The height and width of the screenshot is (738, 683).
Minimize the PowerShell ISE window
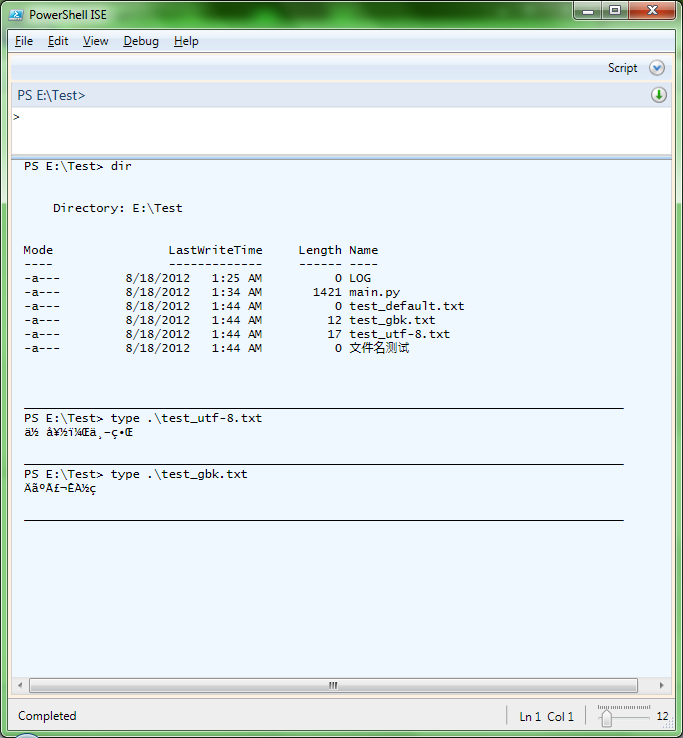click(x=588, y=10)
